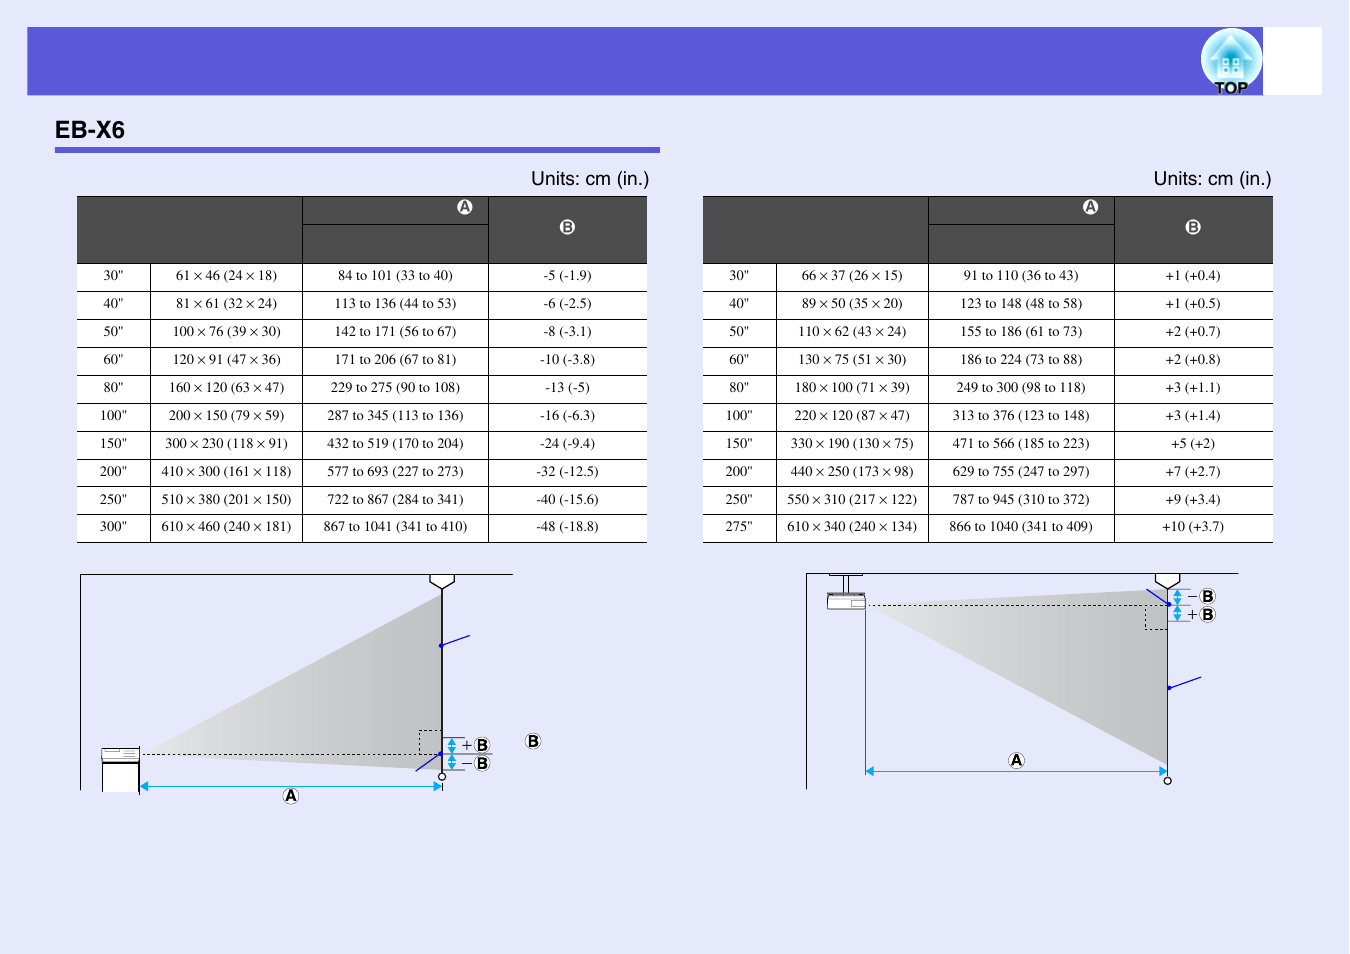The width and height of the screenshot is (1350, 954).
Task: Select the cell 110 × 62 (43 × 24)
Action: (x=852, y=332)
